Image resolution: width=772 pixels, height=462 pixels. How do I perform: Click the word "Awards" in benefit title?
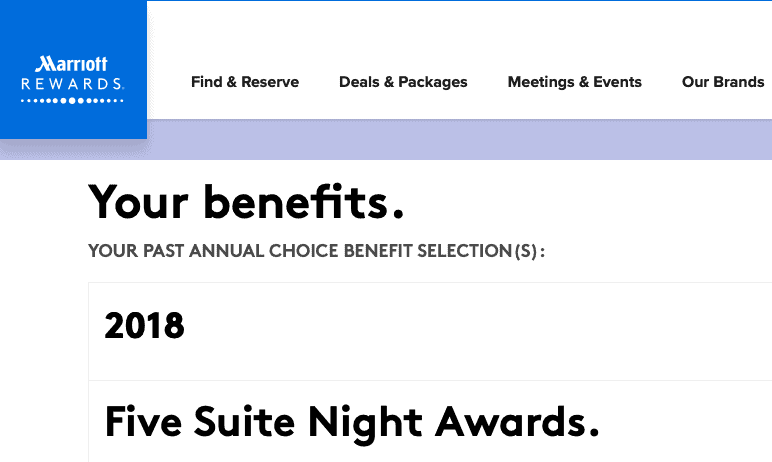(517, 422)
